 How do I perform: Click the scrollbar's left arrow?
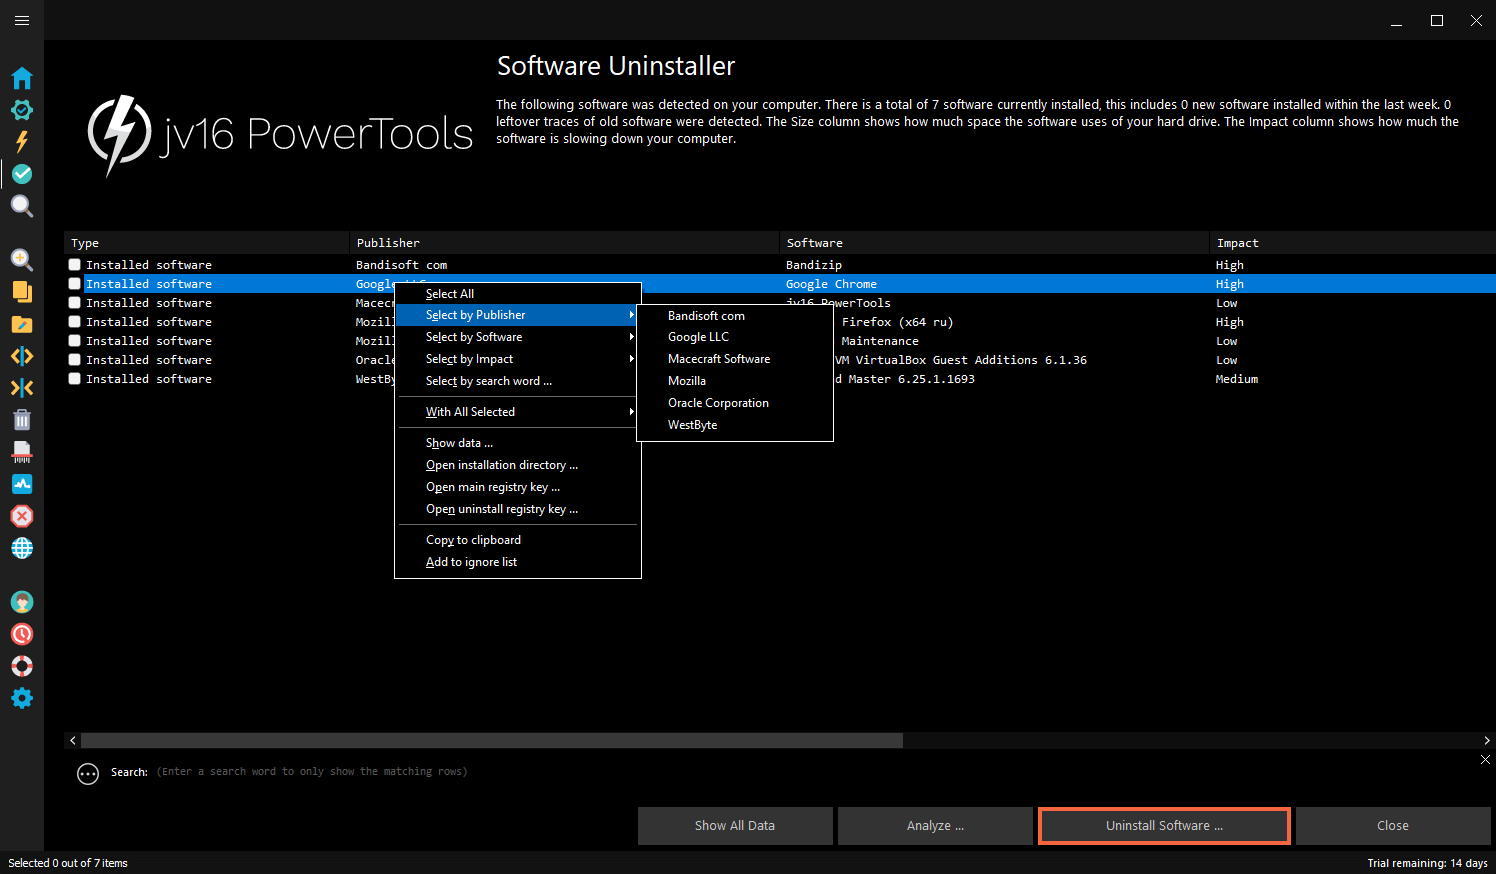[72, 741]
